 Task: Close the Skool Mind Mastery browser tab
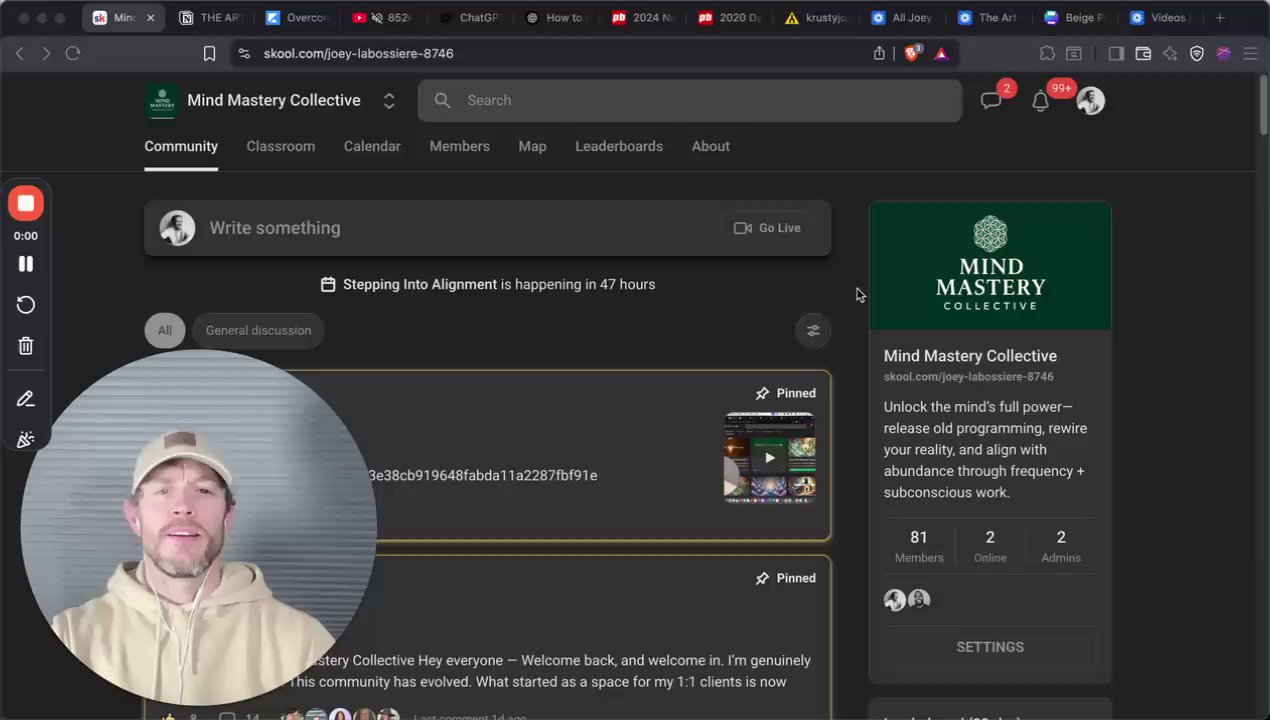[150, 18]
